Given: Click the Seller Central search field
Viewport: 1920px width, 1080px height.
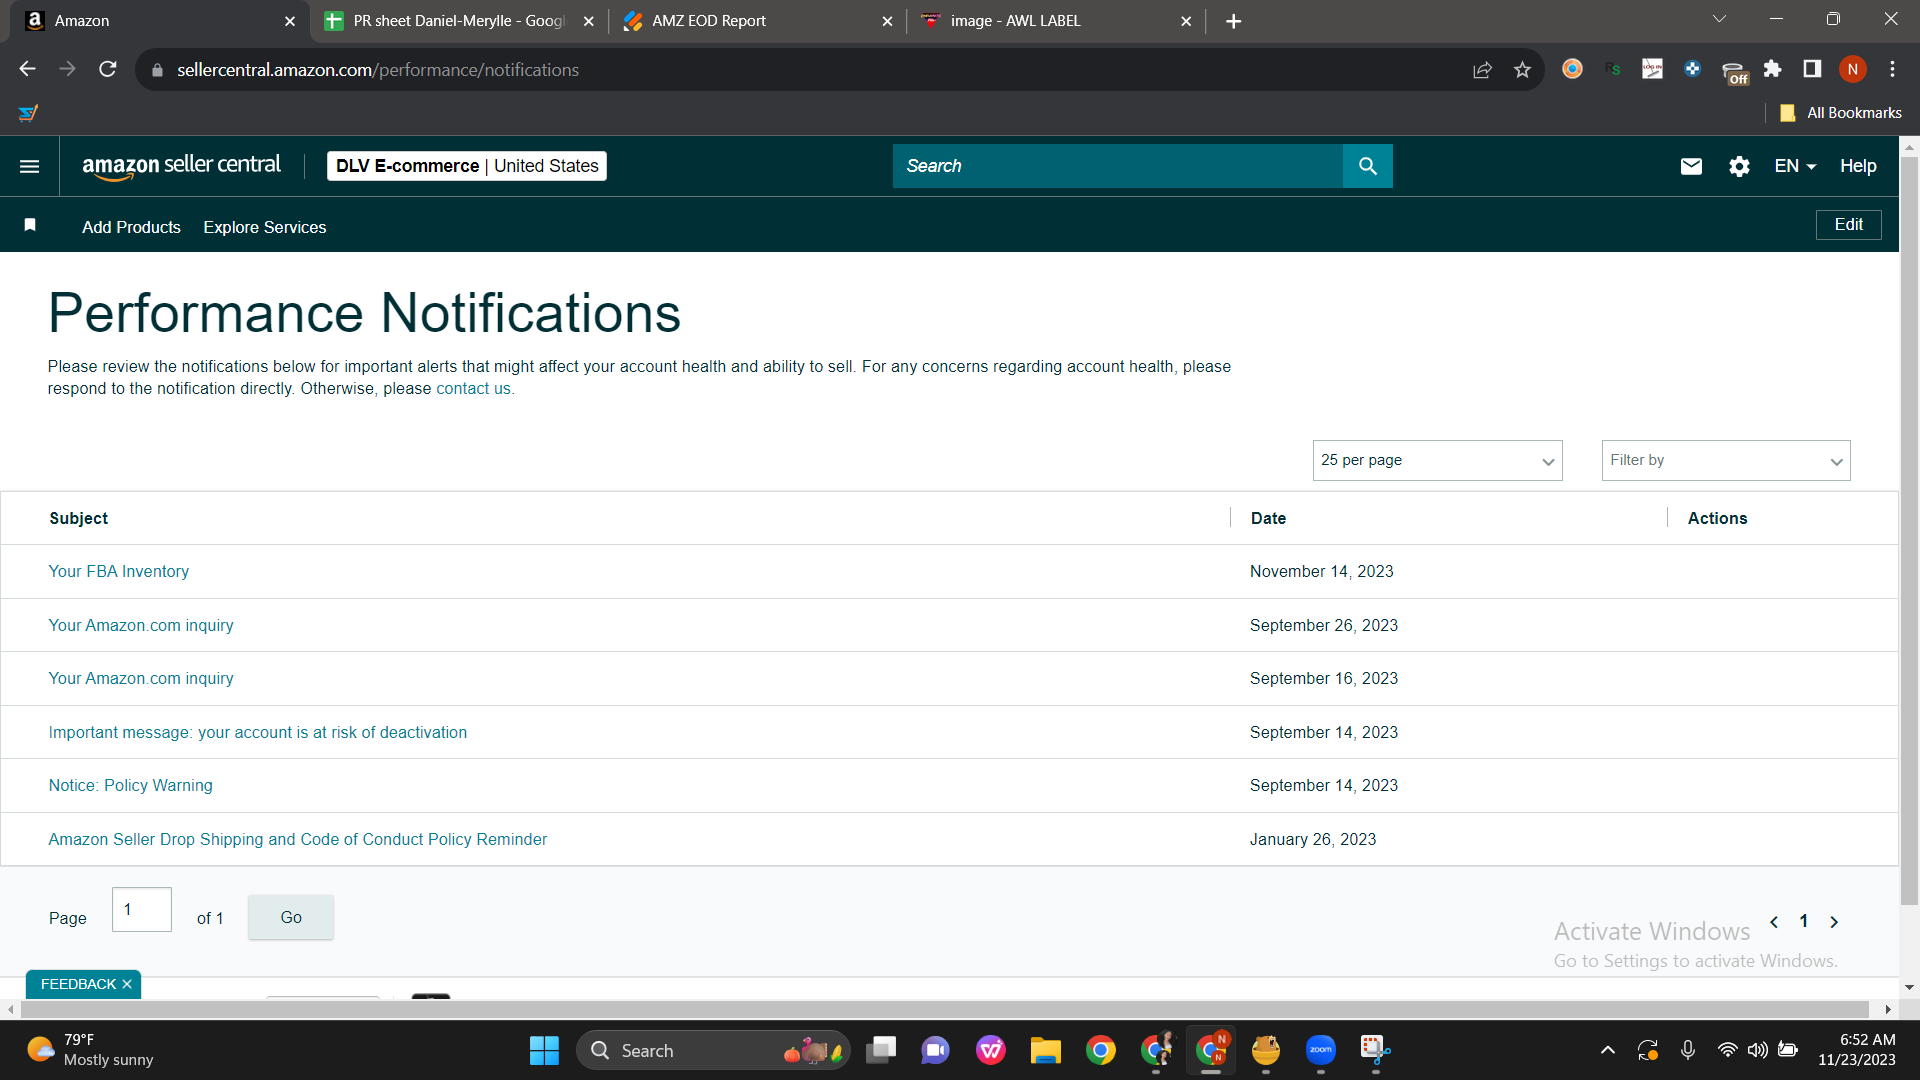Looking at the screenshot, I should coord(1117,166).
